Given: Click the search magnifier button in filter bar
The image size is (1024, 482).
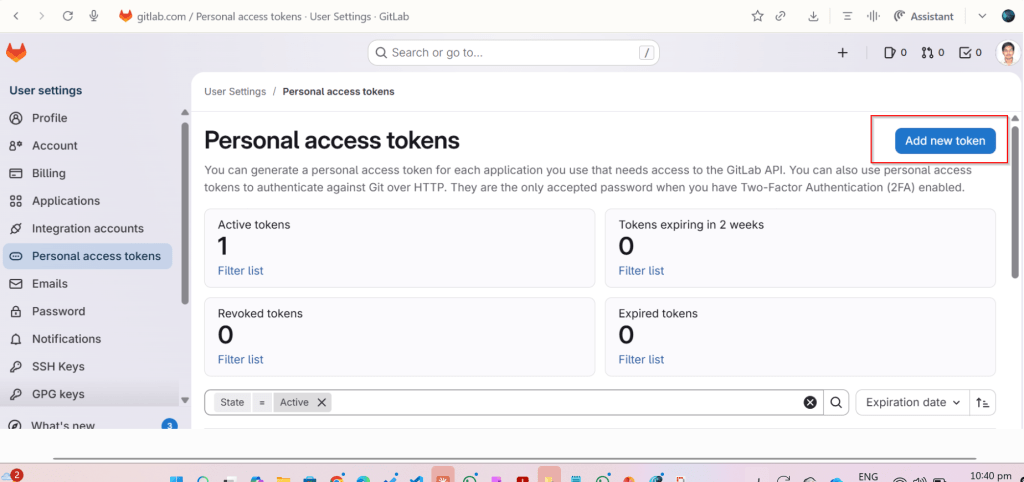Looking at the screenshot, I should pyautogui.click(x=837, y=402).
